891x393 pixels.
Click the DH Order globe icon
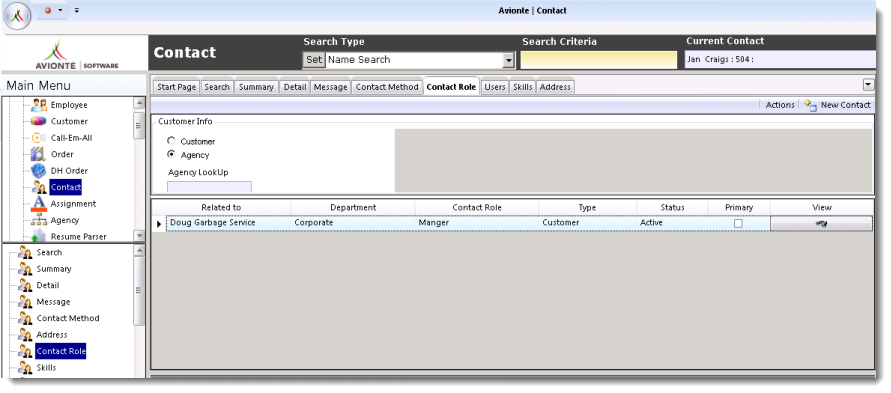38,170
